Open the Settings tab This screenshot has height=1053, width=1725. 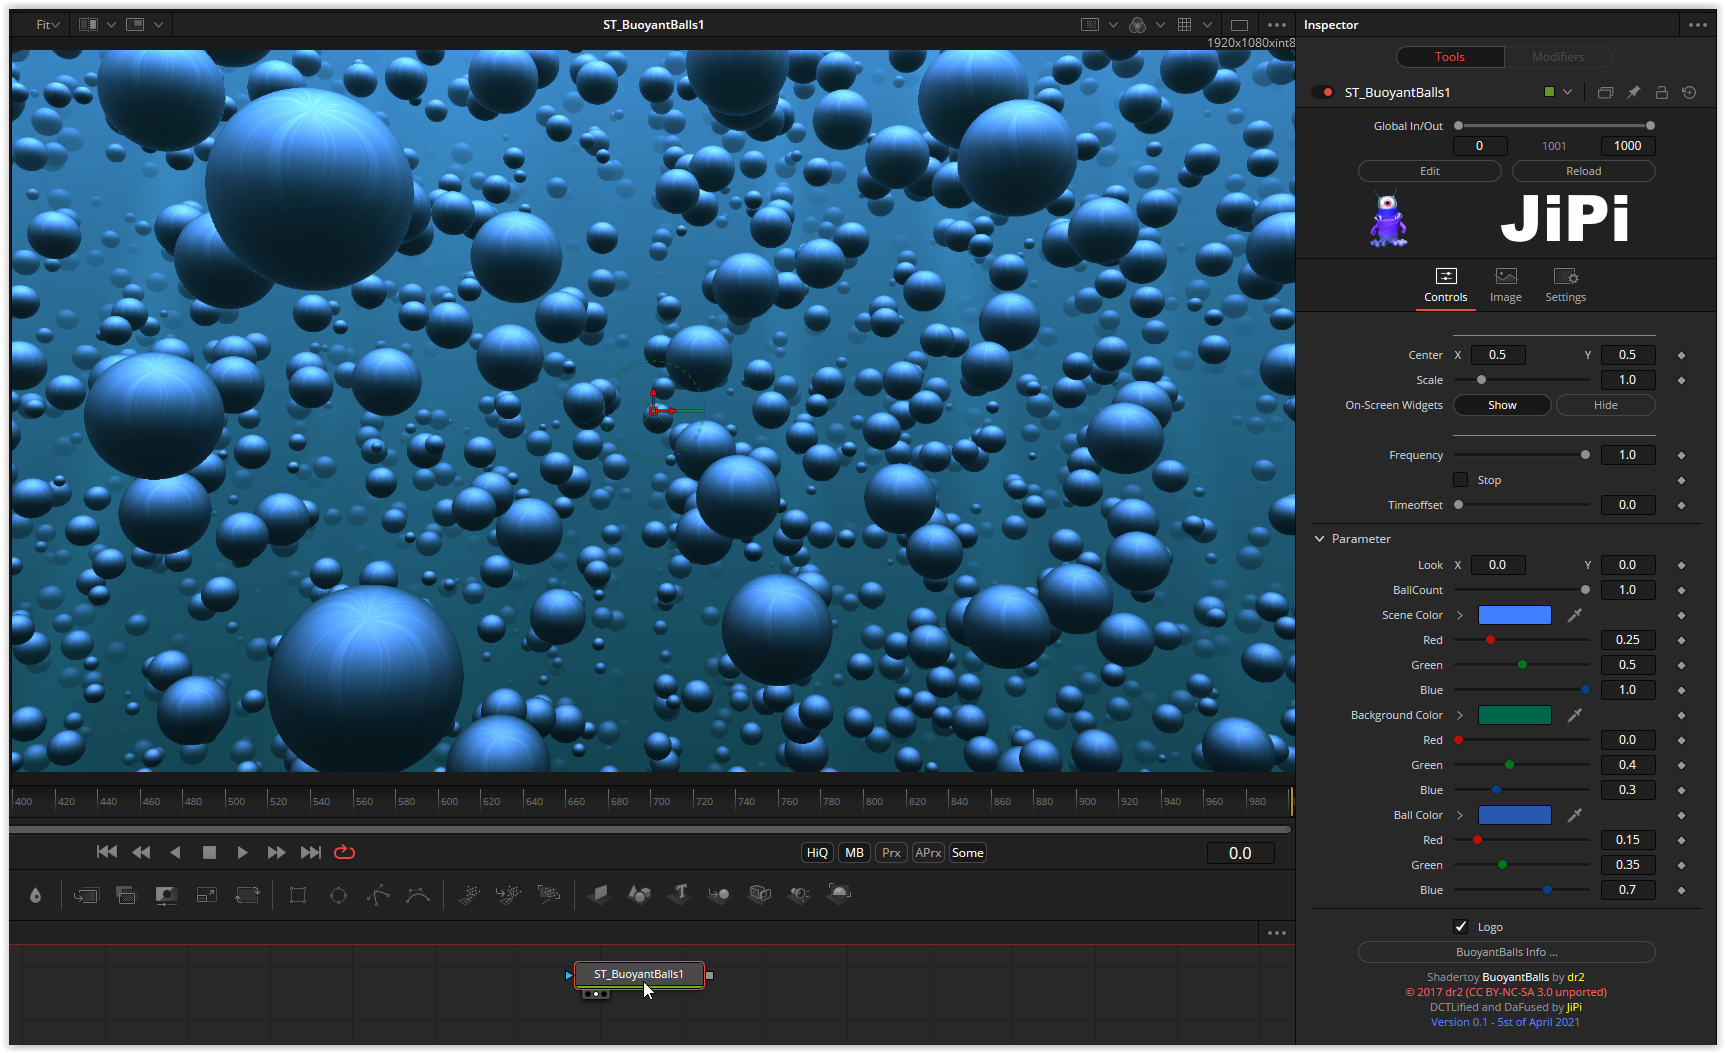pyautogui.click(x=1565, y=285)
